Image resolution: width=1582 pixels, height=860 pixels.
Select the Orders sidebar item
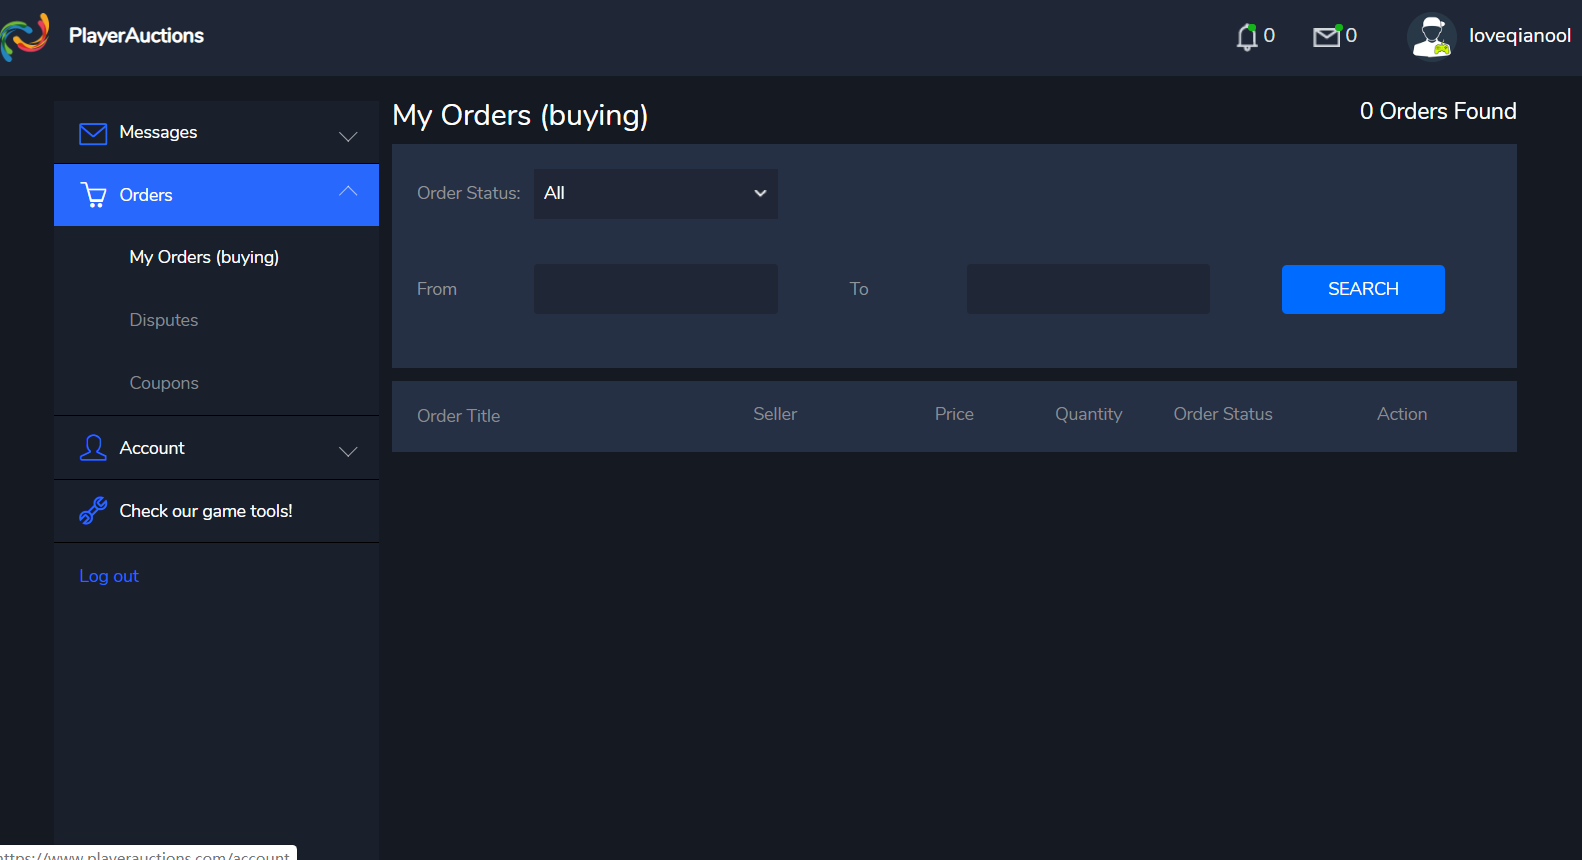tap(216, 195)
